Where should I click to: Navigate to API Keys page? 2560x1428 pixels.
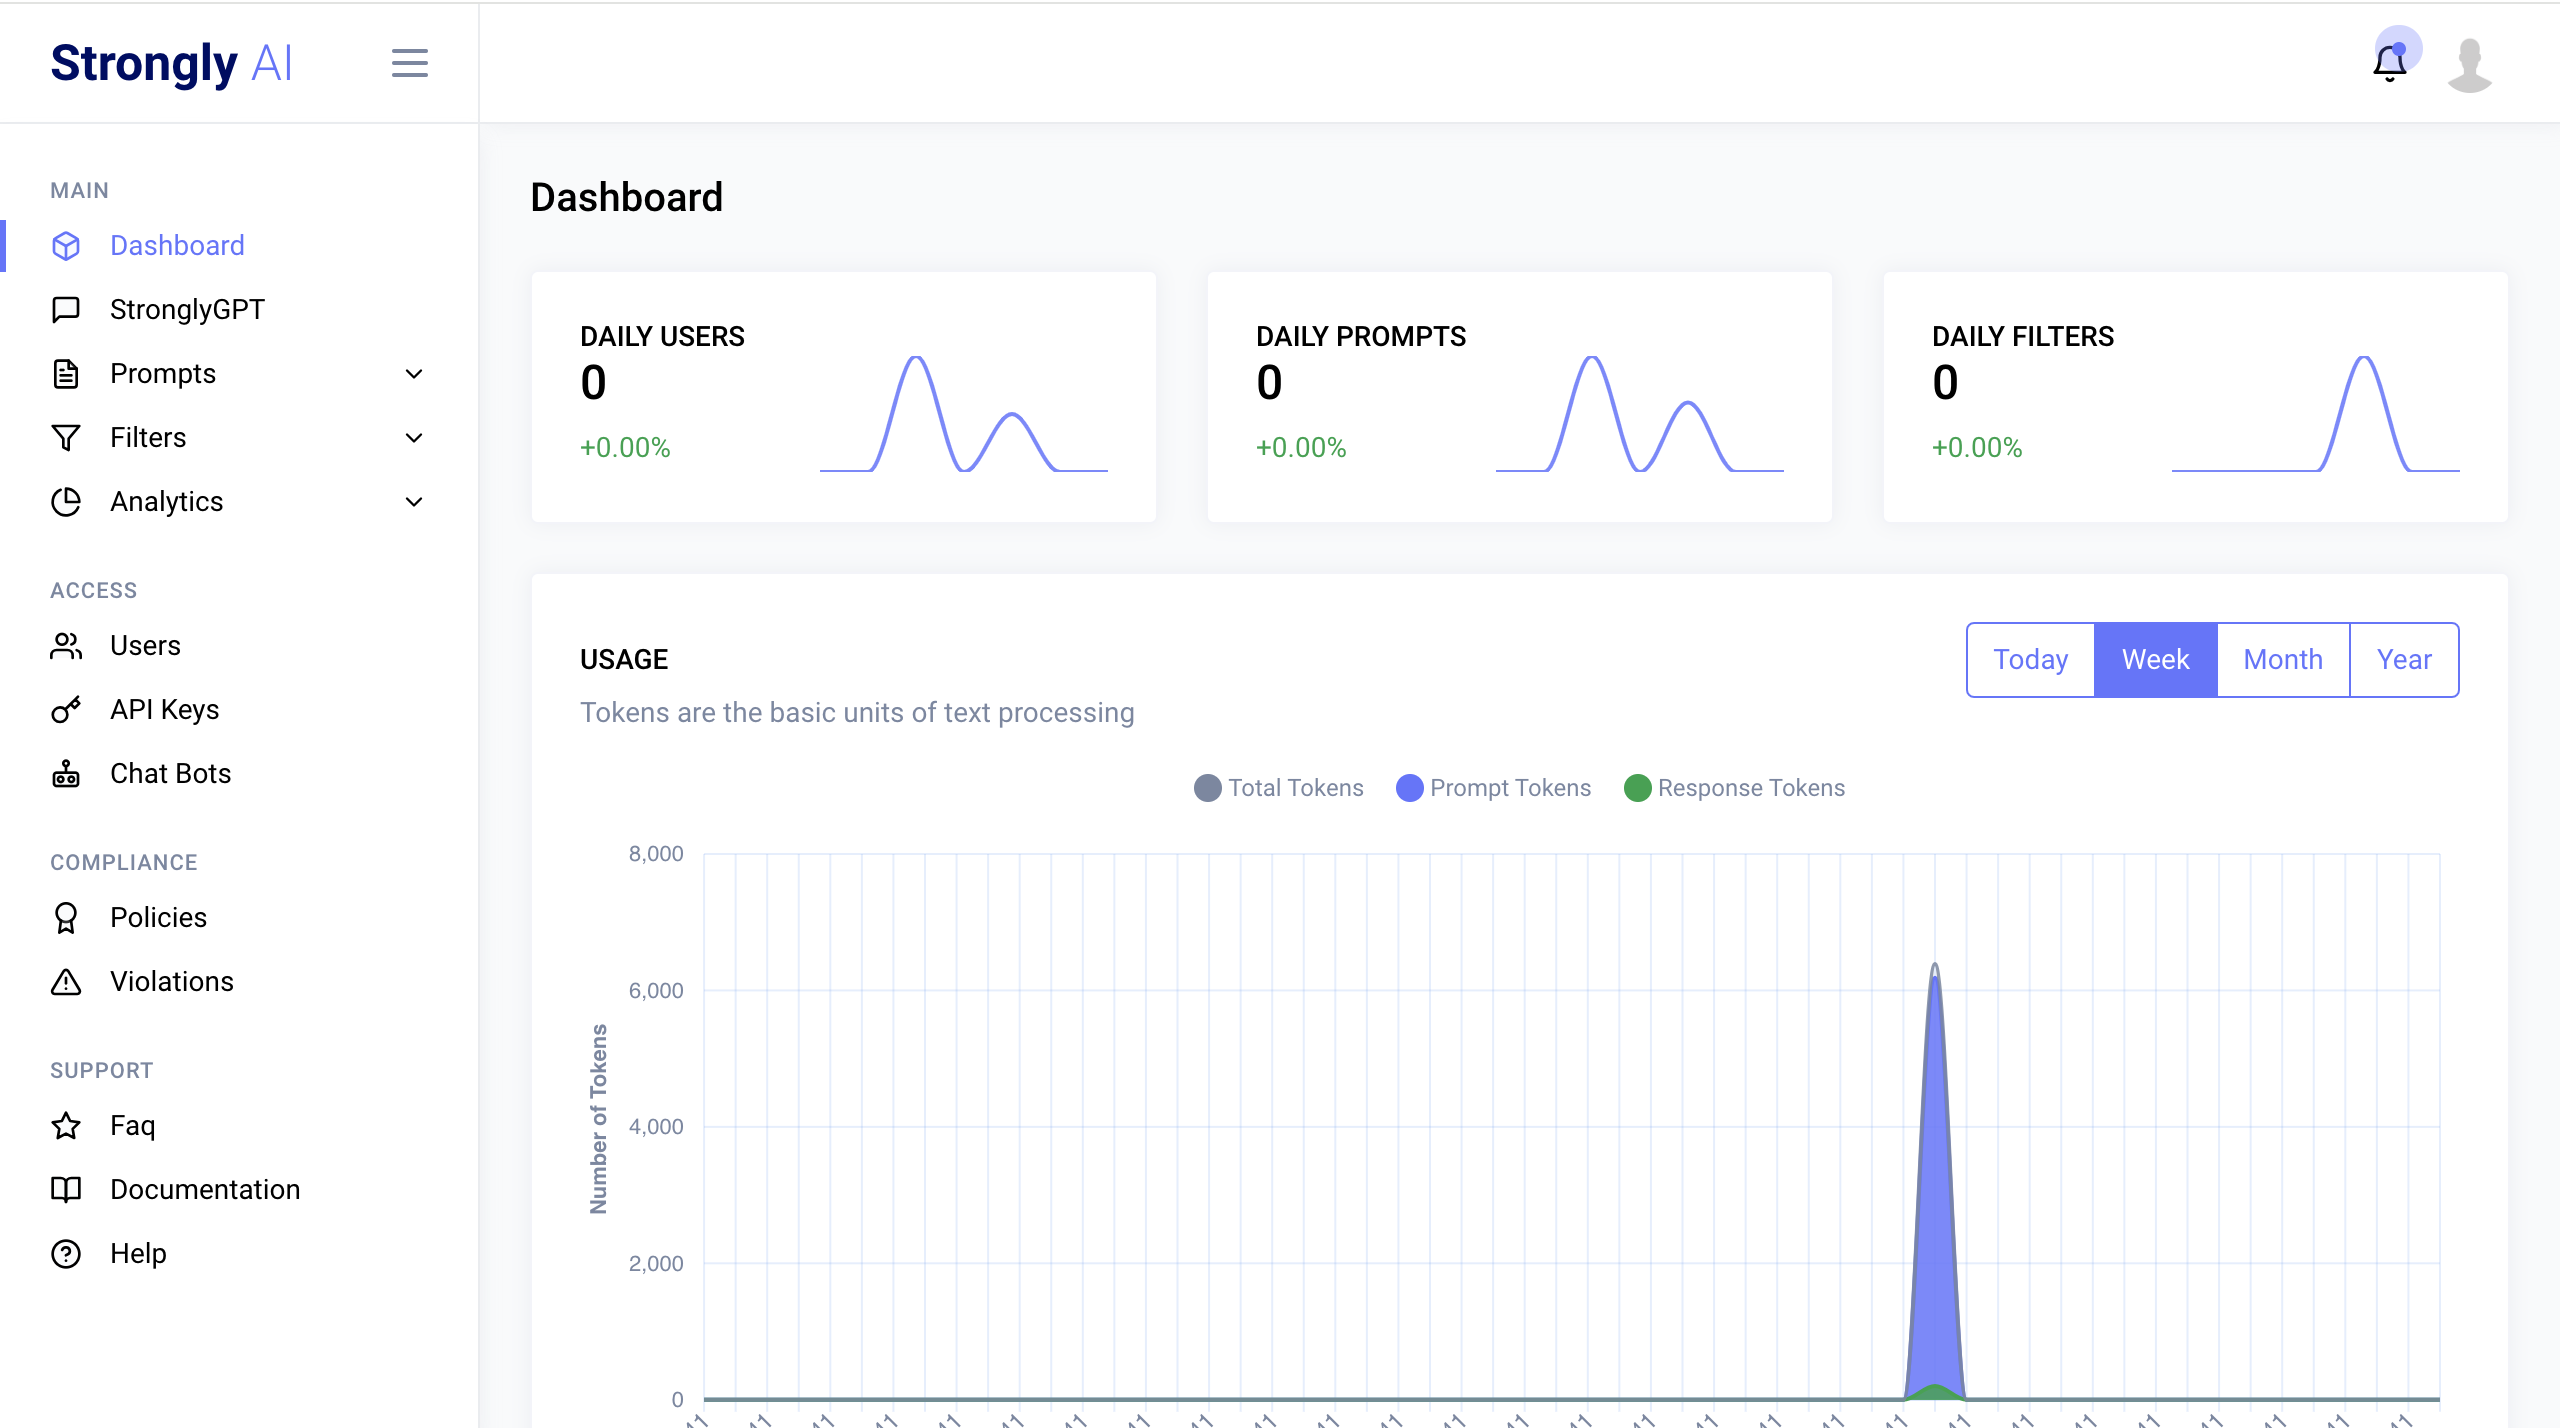164,710
